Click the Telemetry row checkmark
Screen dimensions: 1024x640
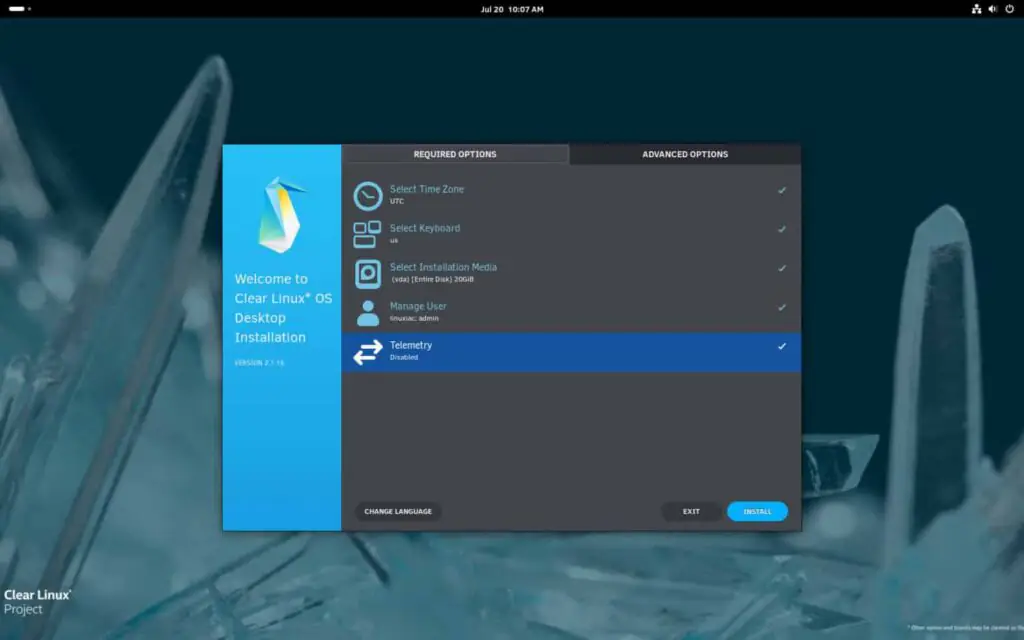coord(782,346)
